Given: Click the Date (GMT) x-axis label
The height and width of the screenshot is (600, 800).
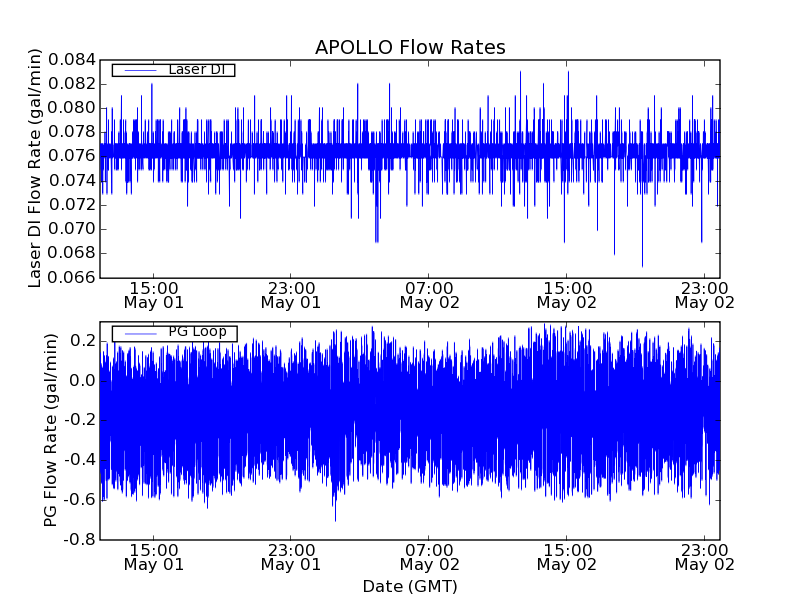Looking at the screenshot, I should [410, 586].
